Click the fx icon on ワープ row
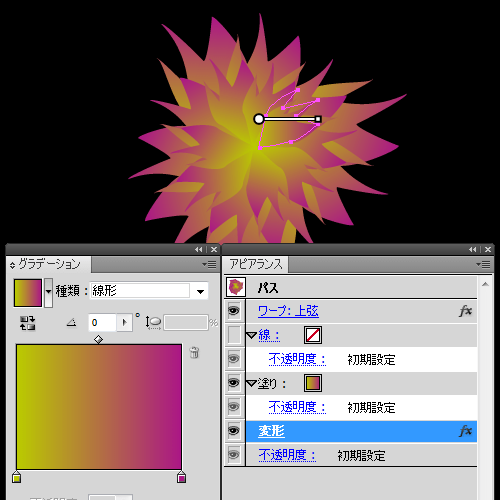 click(465, 311)
